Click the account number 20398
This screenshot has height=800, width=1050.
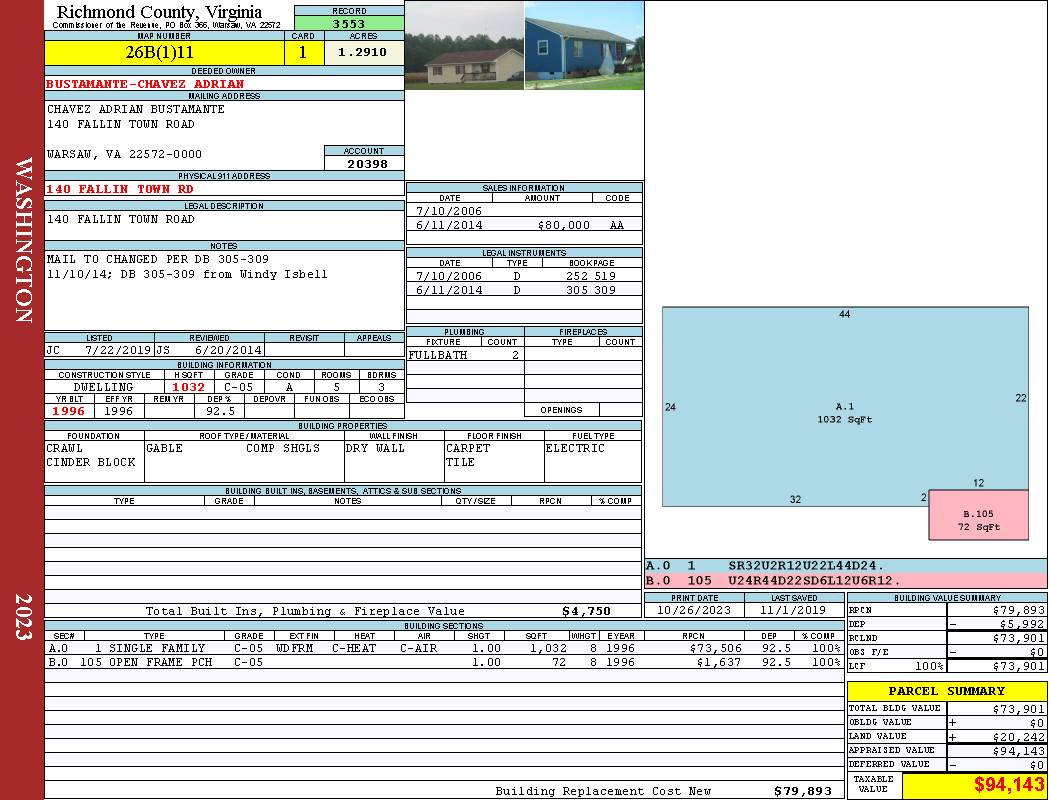[x=364, y=163]
